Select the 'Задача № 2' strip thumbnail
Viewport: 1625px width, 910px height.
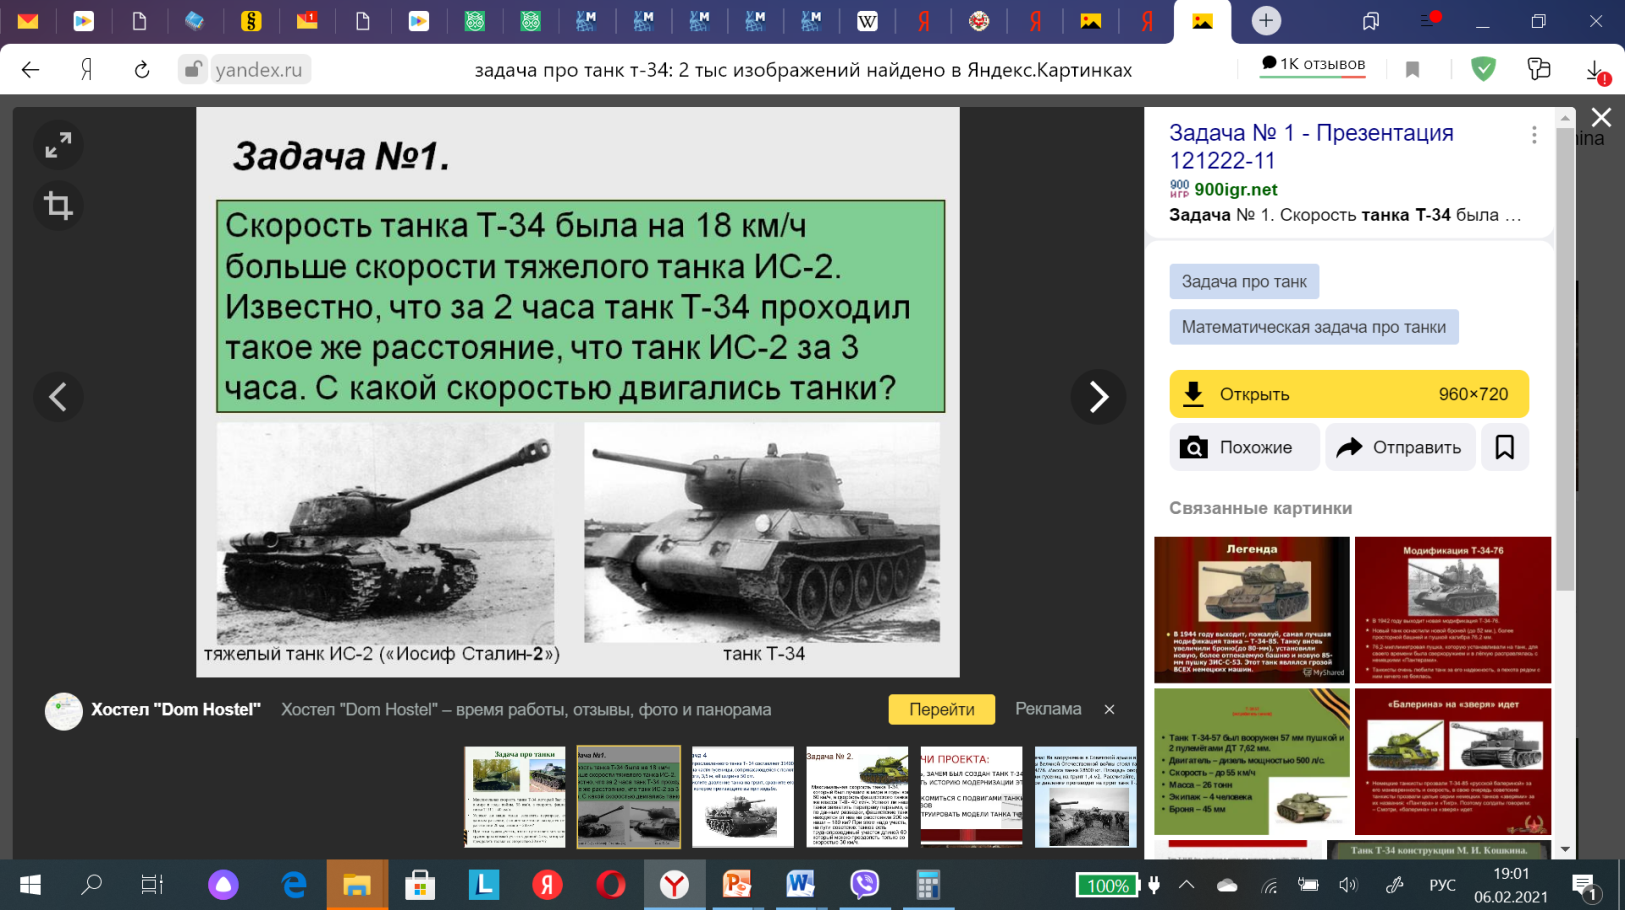point(857,797)
